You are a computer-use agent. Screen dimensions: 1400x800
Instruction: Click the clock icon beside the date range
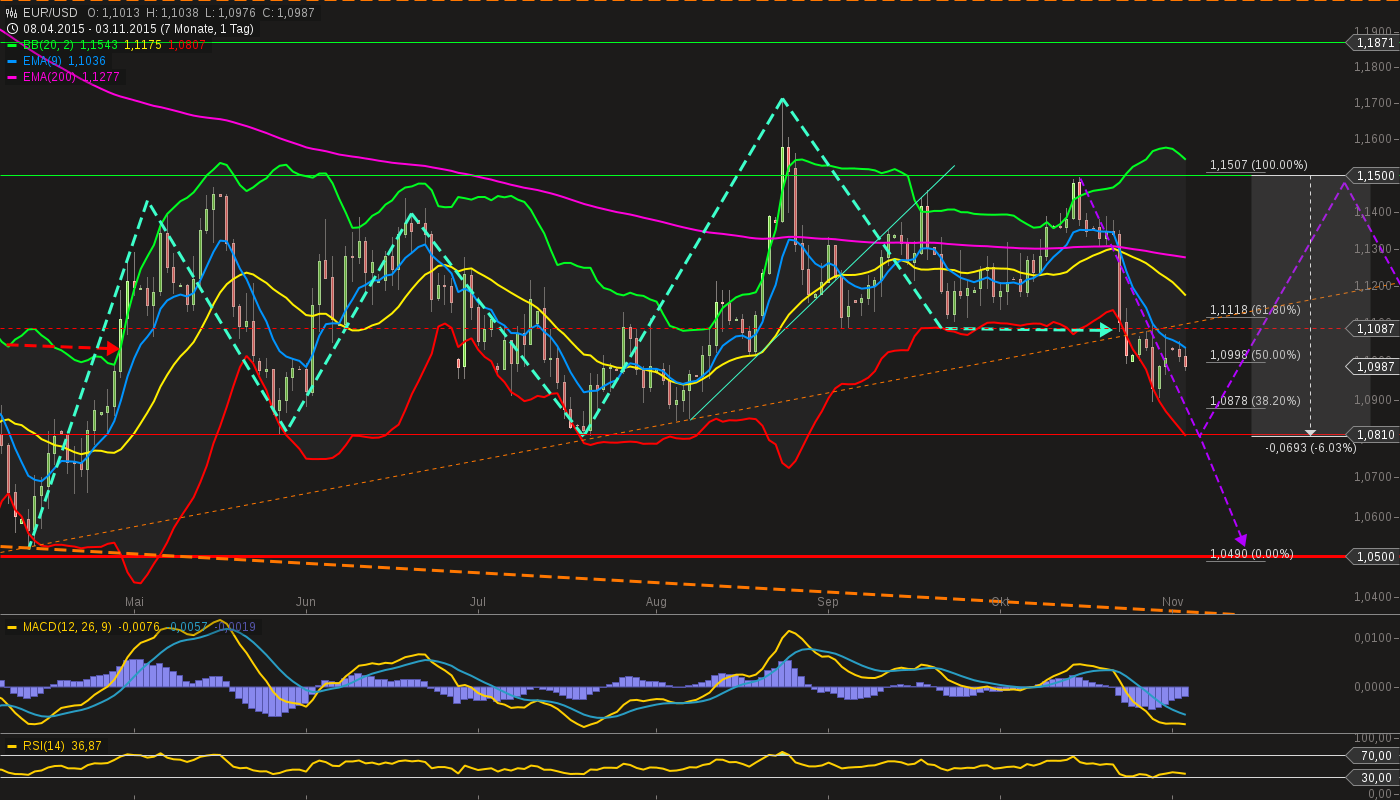(11, 29)
